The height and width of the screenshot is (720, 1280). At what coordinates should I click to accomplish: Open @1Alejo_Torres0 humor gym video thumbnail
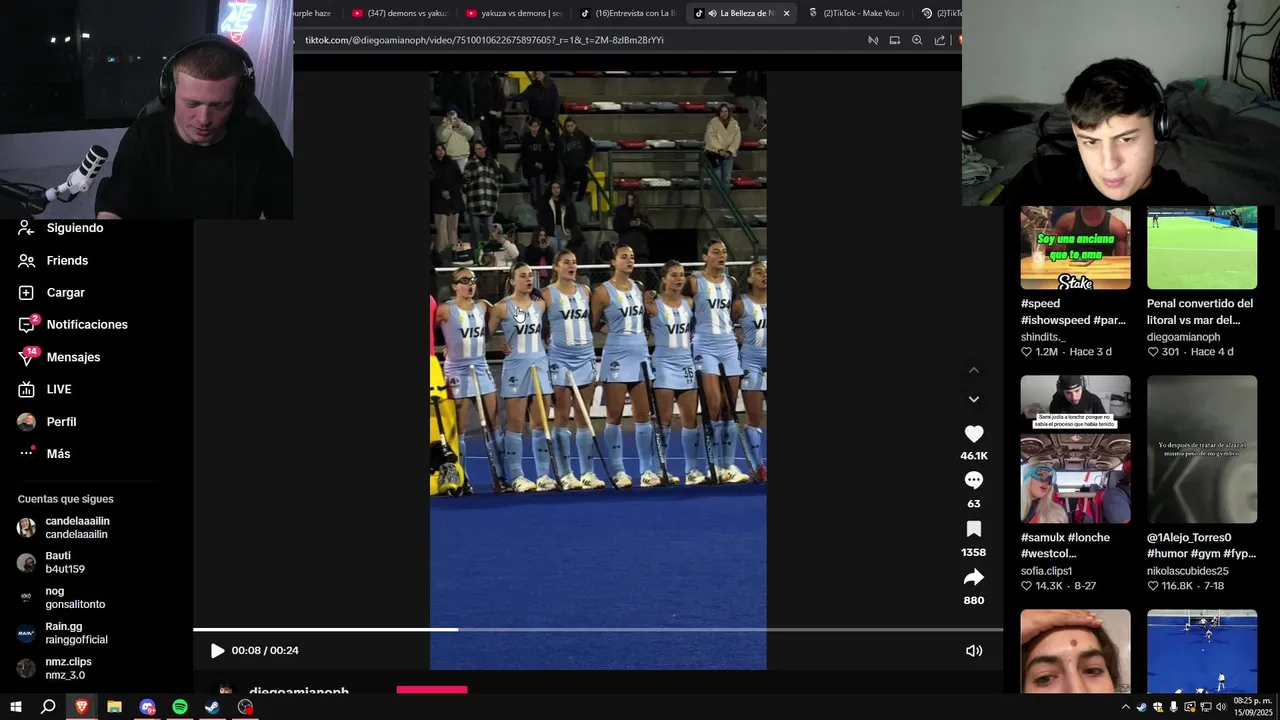point(1202,449)
